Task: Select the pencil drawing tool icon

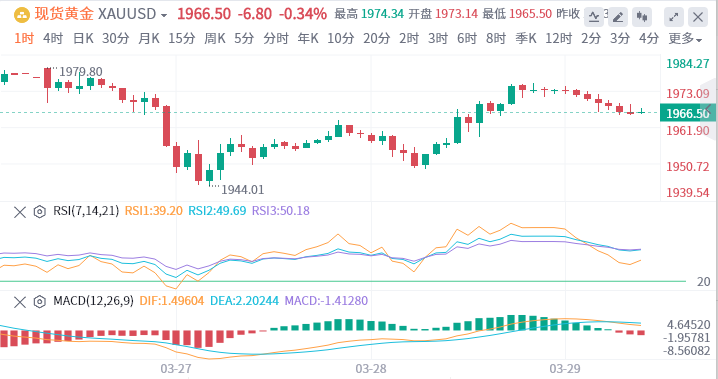Action: point(618,17)
